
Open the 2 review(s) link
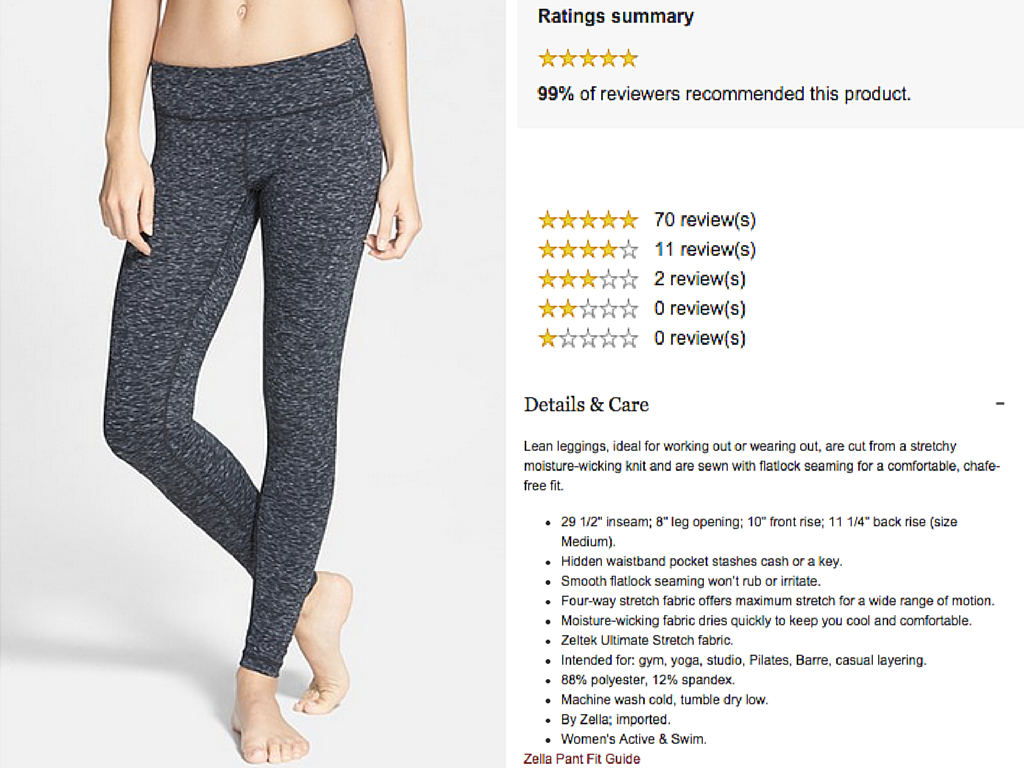tap(700, 279)
